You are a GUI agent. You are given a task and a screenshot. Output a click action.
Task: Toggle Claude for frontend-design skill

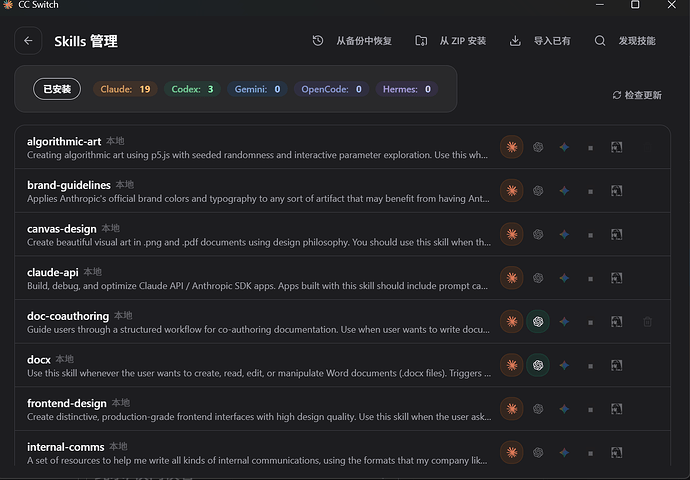[x=512, y=408]
